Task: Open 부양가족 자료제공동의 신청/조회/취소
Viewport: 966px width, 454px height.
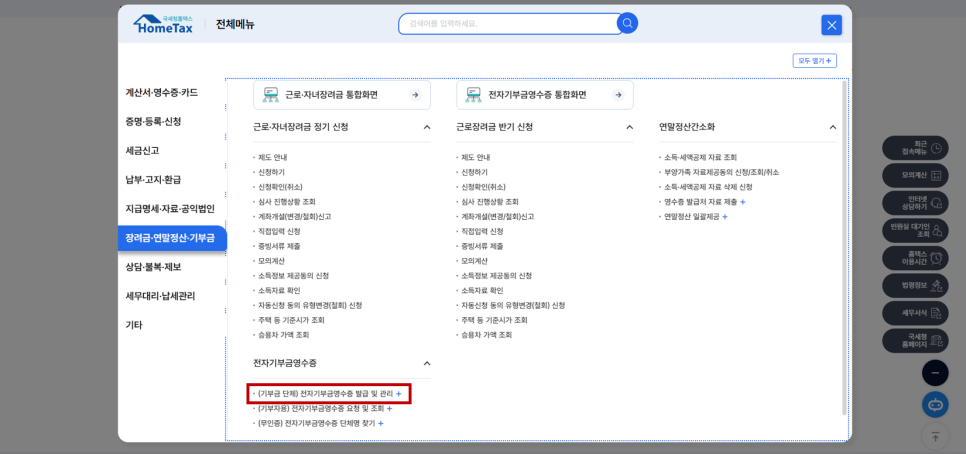Action: click(721, 172)
